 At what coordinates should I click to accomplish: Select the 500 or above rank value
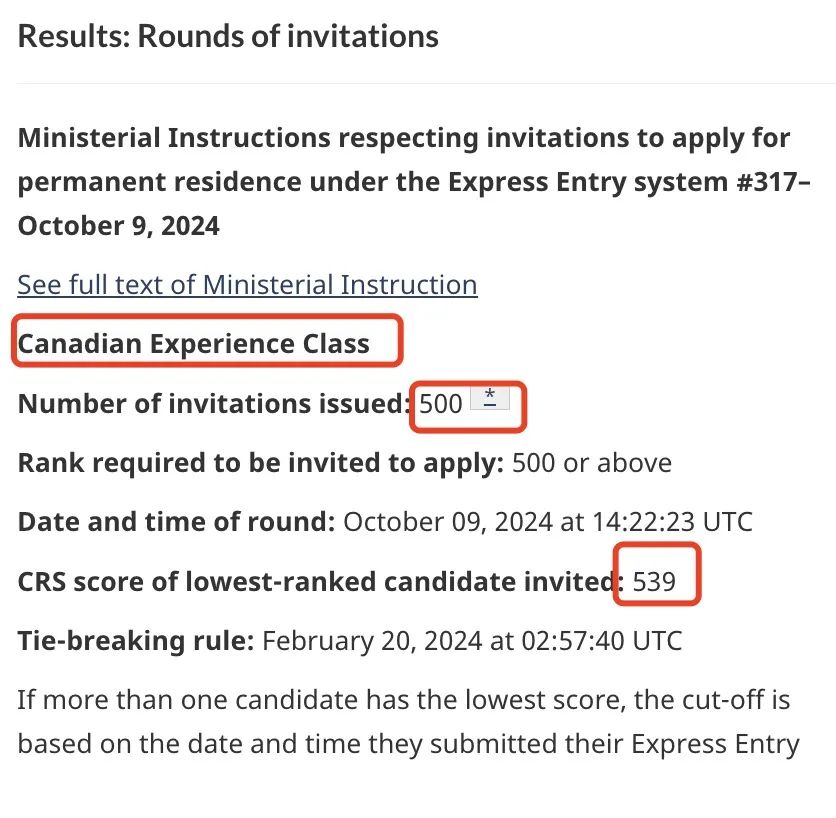(x=592, y=463)
